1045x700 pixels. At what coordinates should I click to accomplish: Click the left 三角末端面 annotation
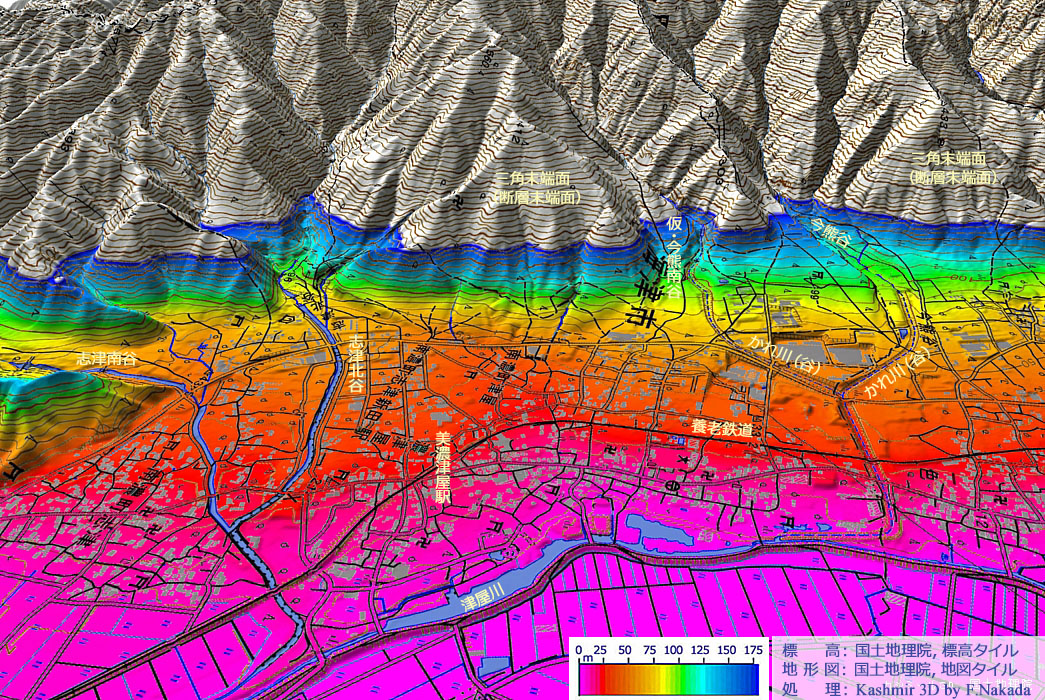click(x=537, y=186)
